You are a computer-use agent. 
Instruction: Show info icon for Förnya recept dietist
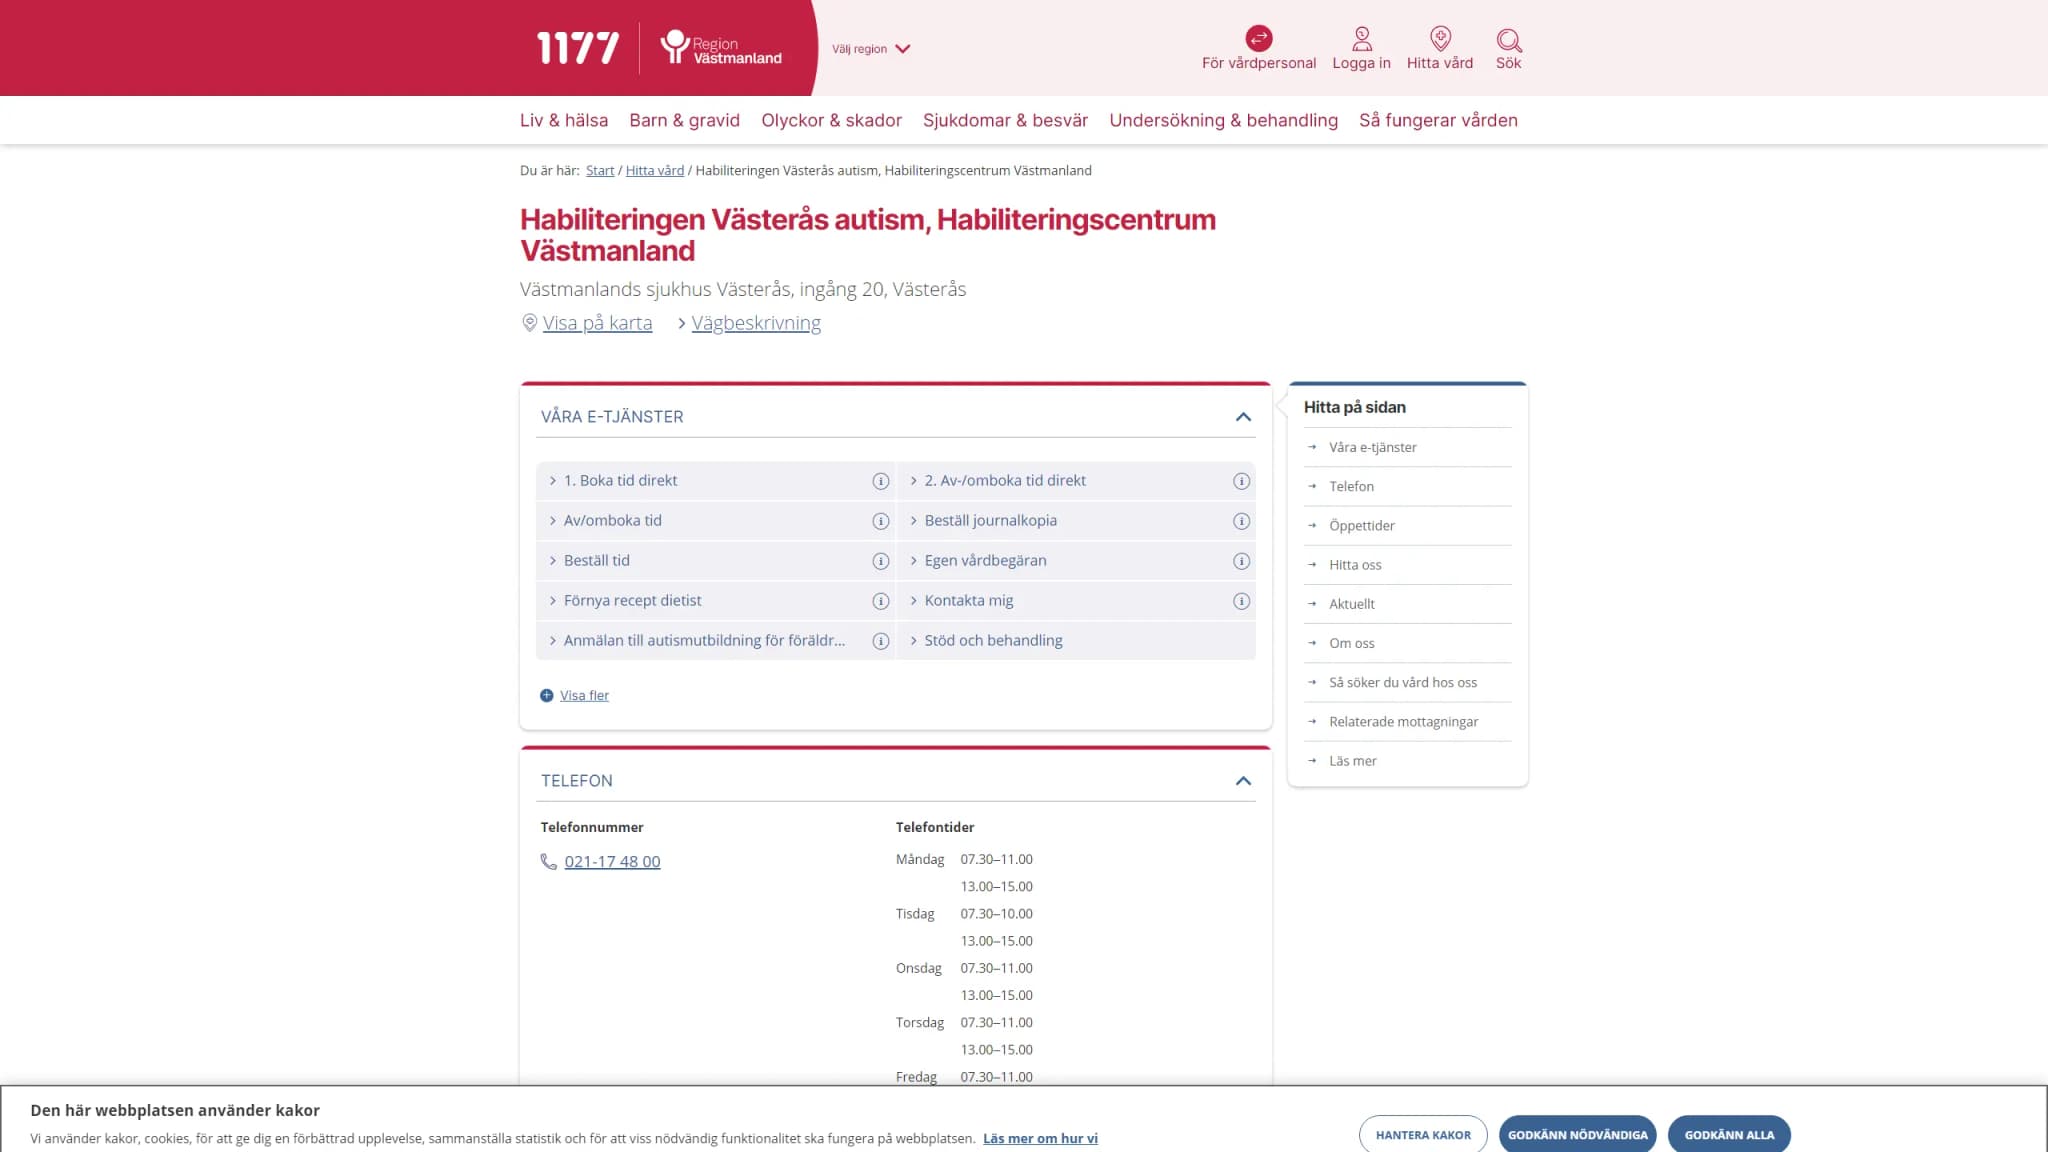point(880,601)
